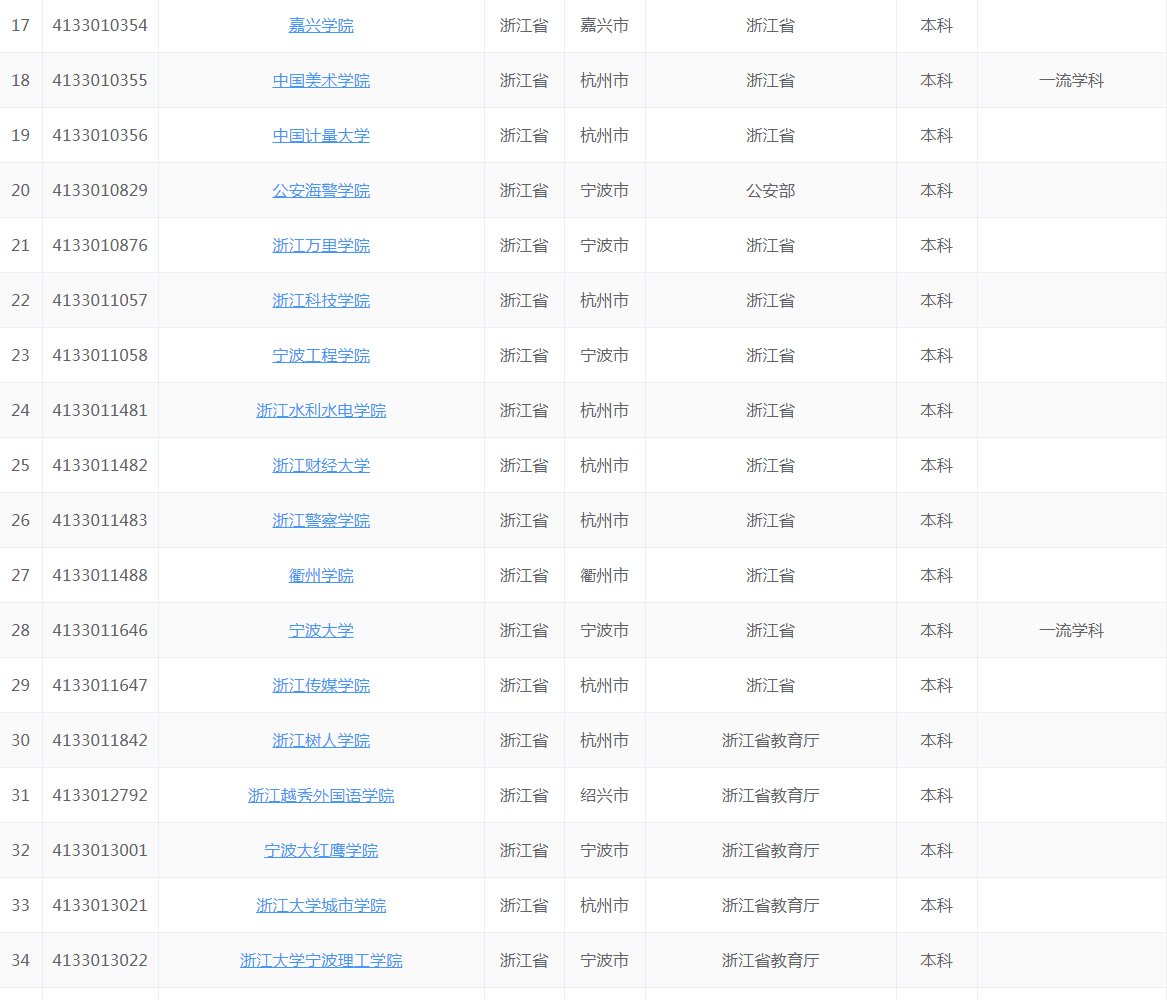
Task: Open the 浙江警察学院 link
Action: pos(321,521)
